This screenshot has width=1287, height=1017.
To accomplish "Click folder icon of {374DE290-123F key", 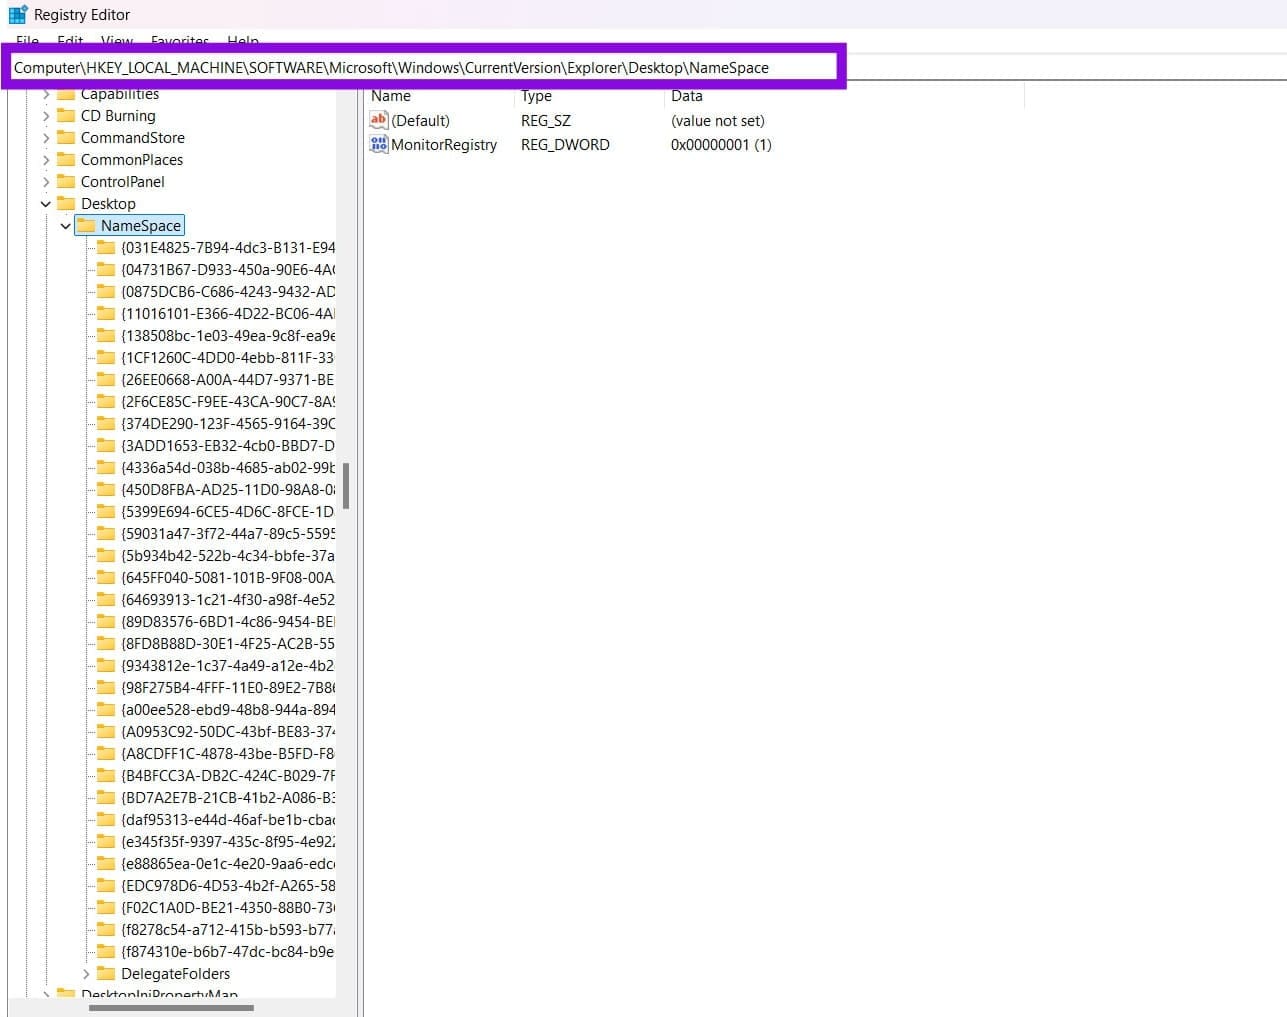I will point(106,423).
